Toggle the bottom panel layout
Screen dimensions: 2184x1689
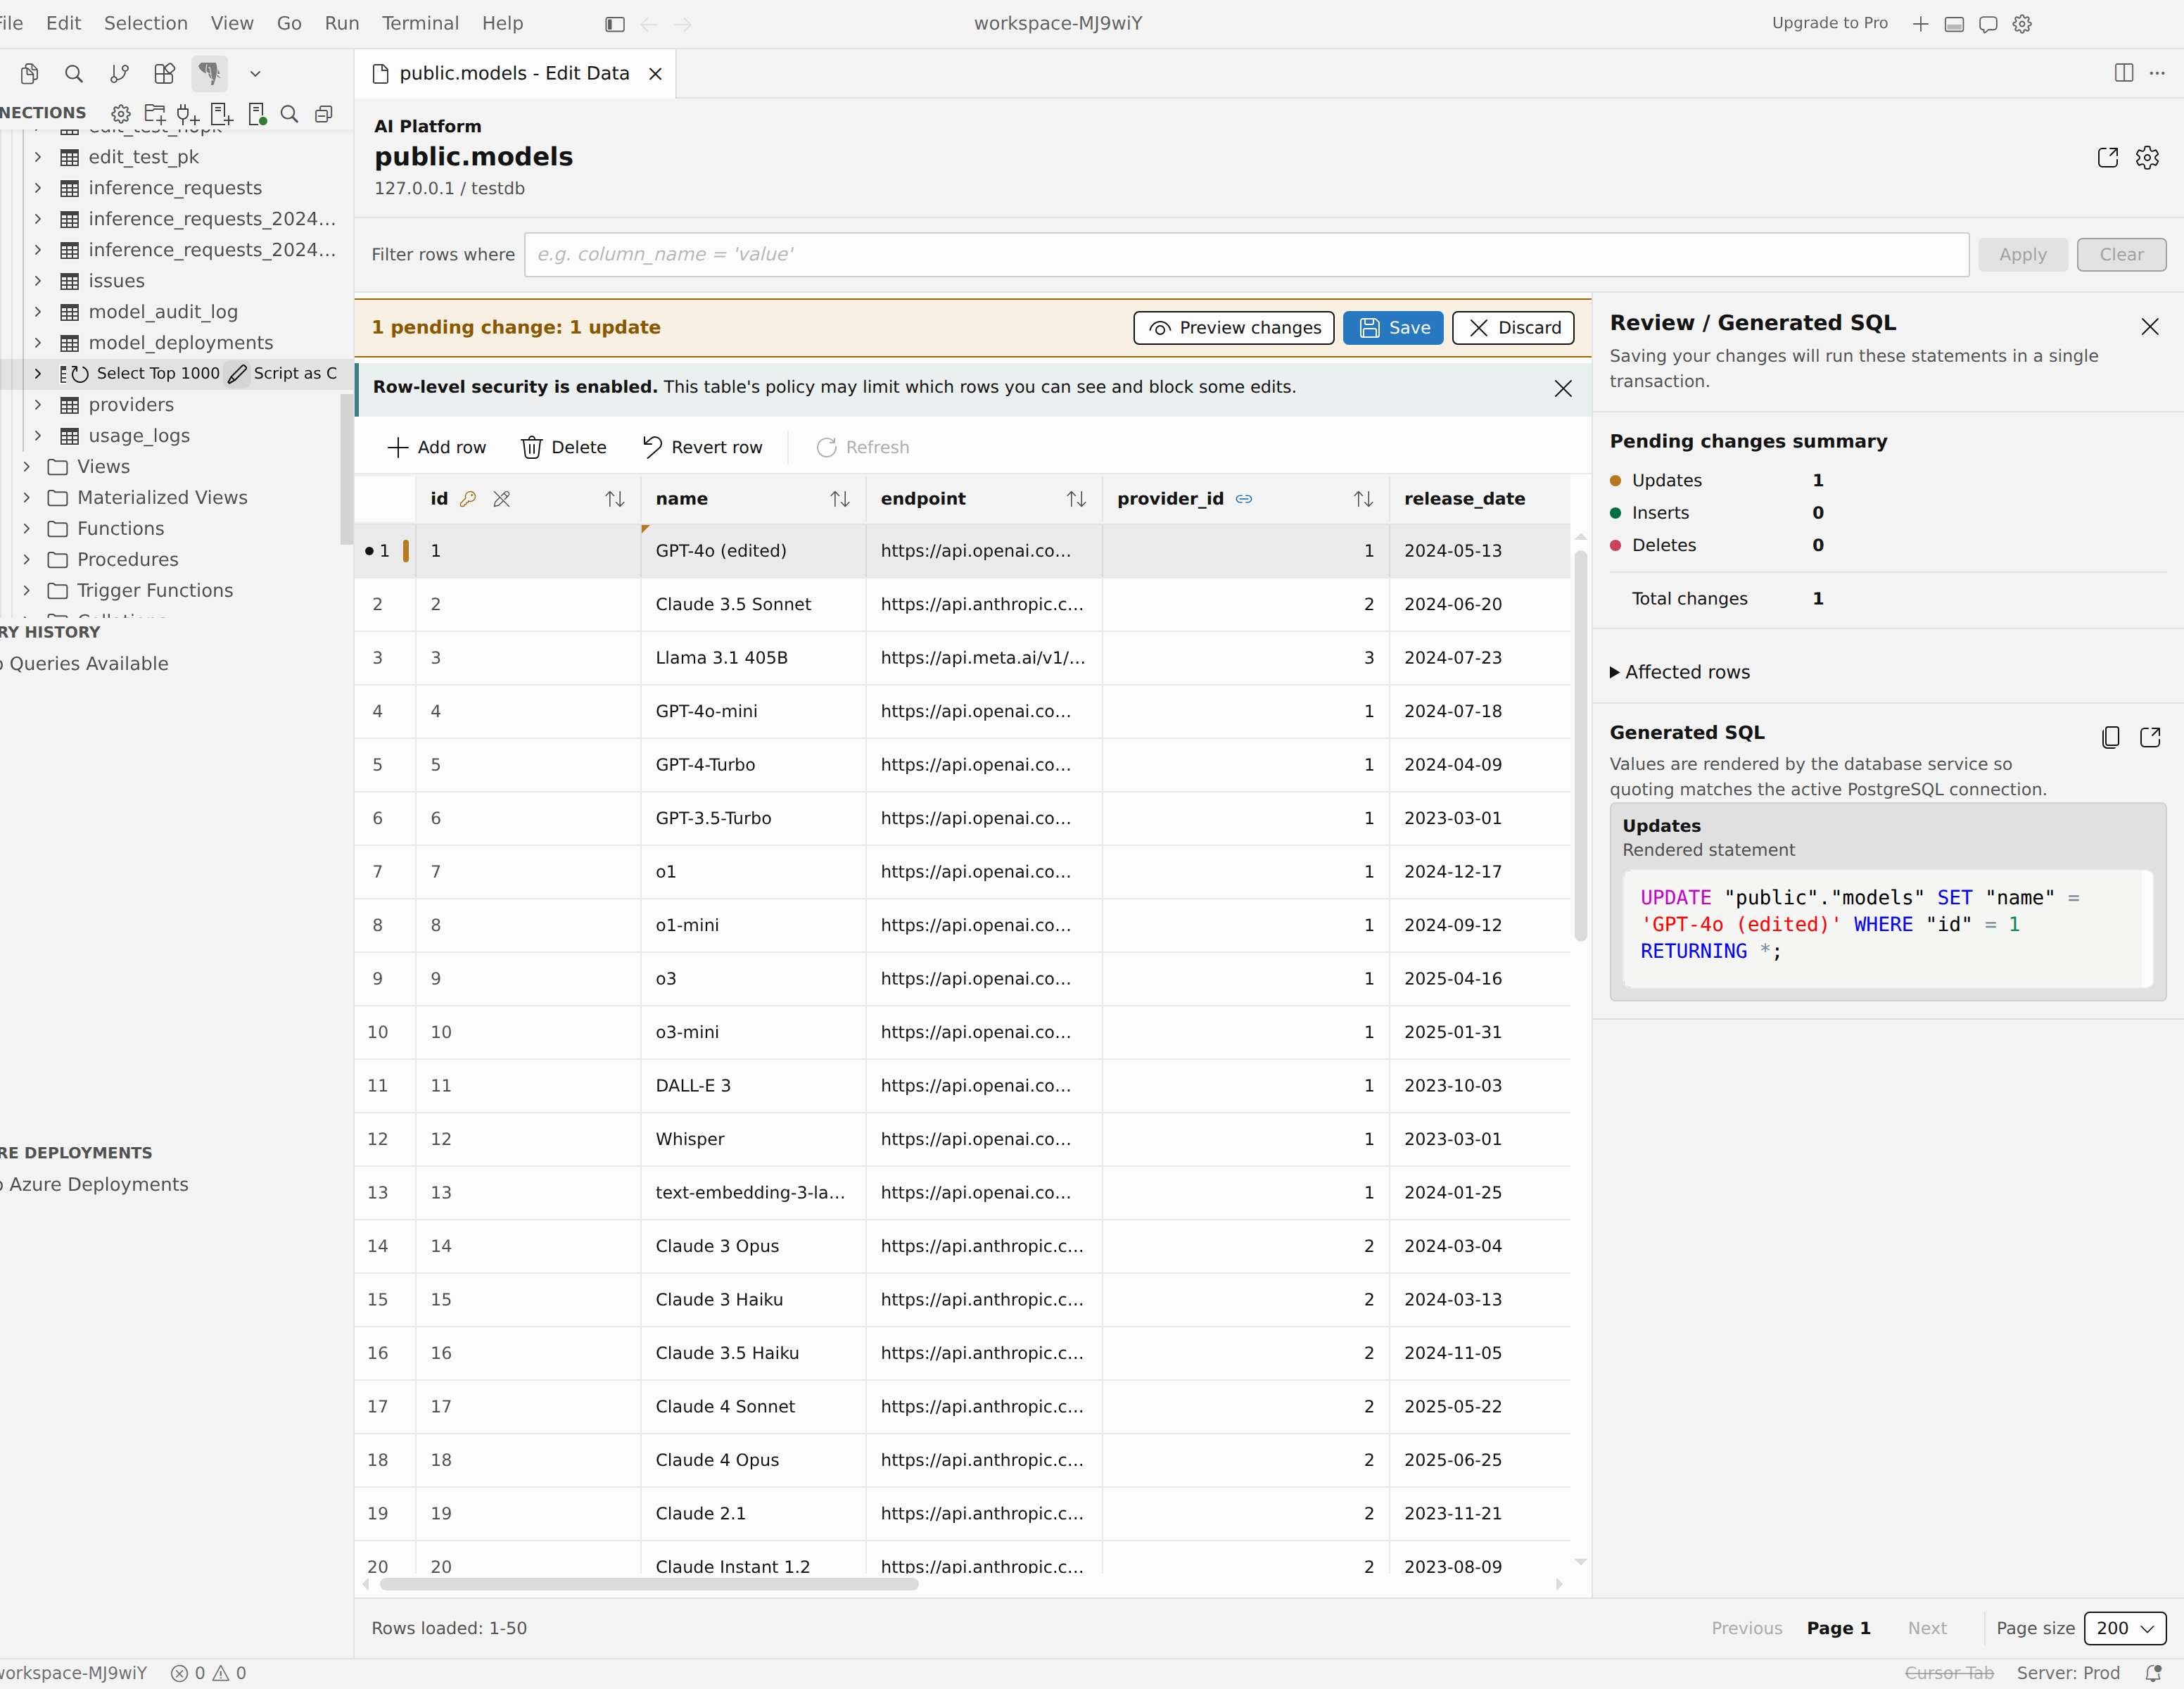1954,24
